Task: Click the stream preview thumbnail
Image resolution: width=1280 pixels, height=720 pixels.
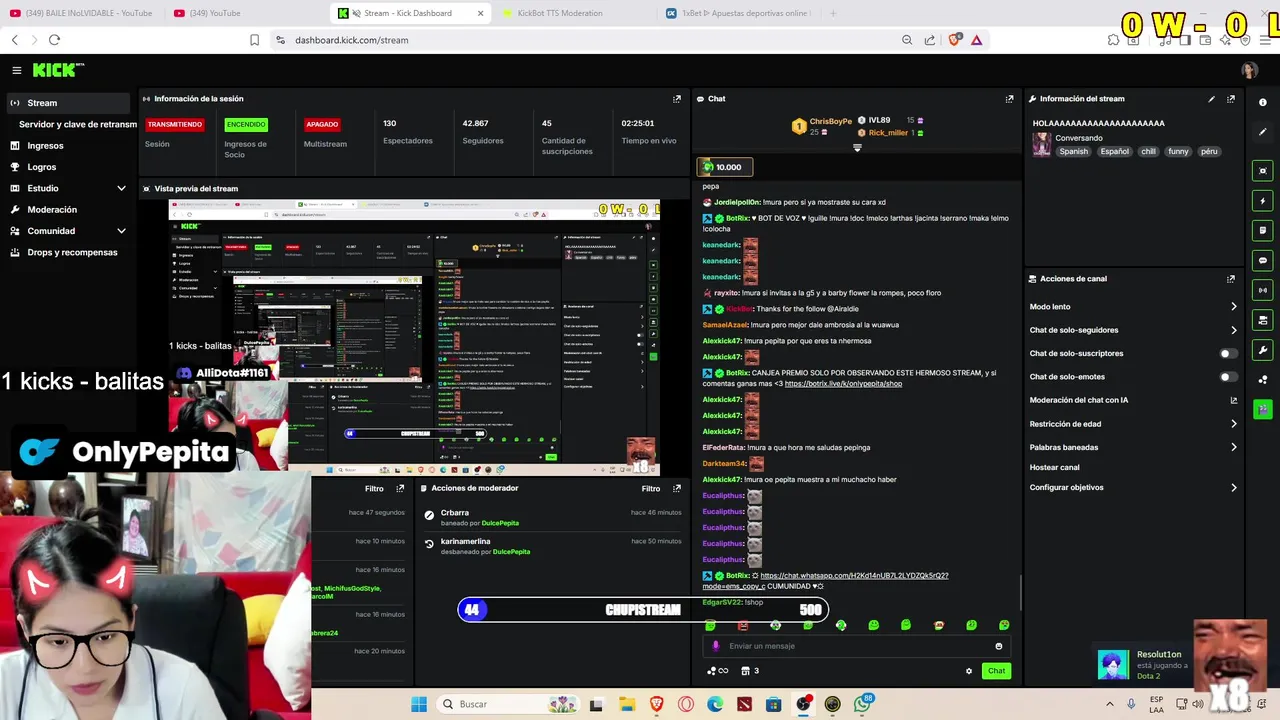Action: [414, 338]
